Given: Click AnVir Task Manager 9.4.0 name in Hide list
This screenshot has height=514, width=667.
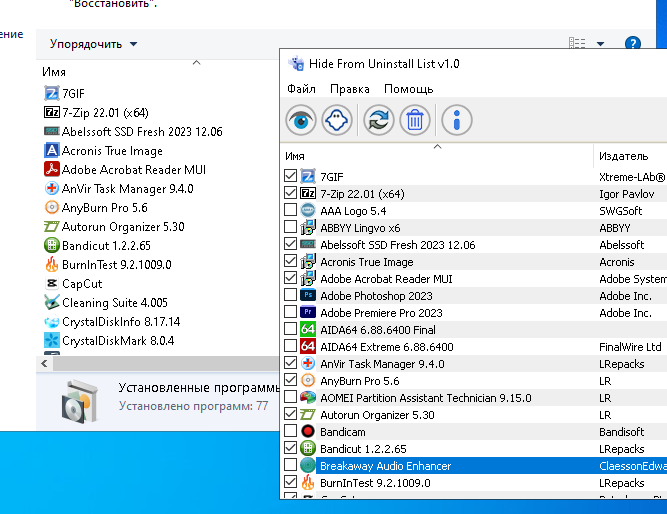Looking at the screenshot, I should click(x=382, y=364).
